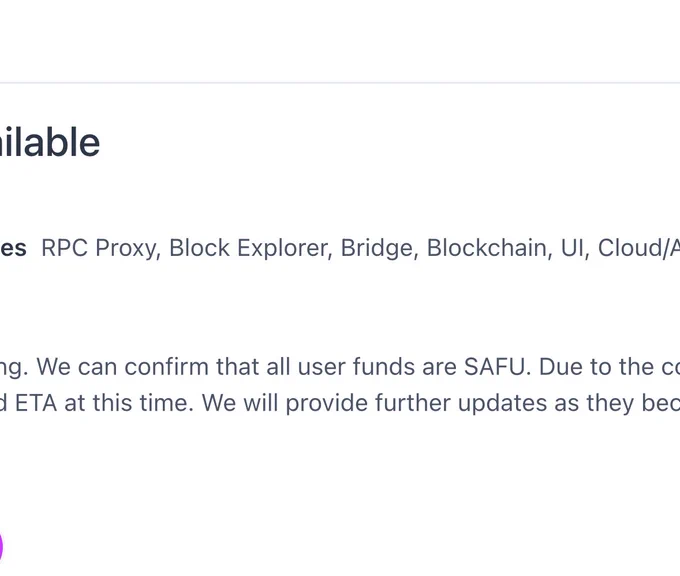Click the horizontal divider line above heading
This screenshot has height=576, width=680.
click(x=340, y=82)
